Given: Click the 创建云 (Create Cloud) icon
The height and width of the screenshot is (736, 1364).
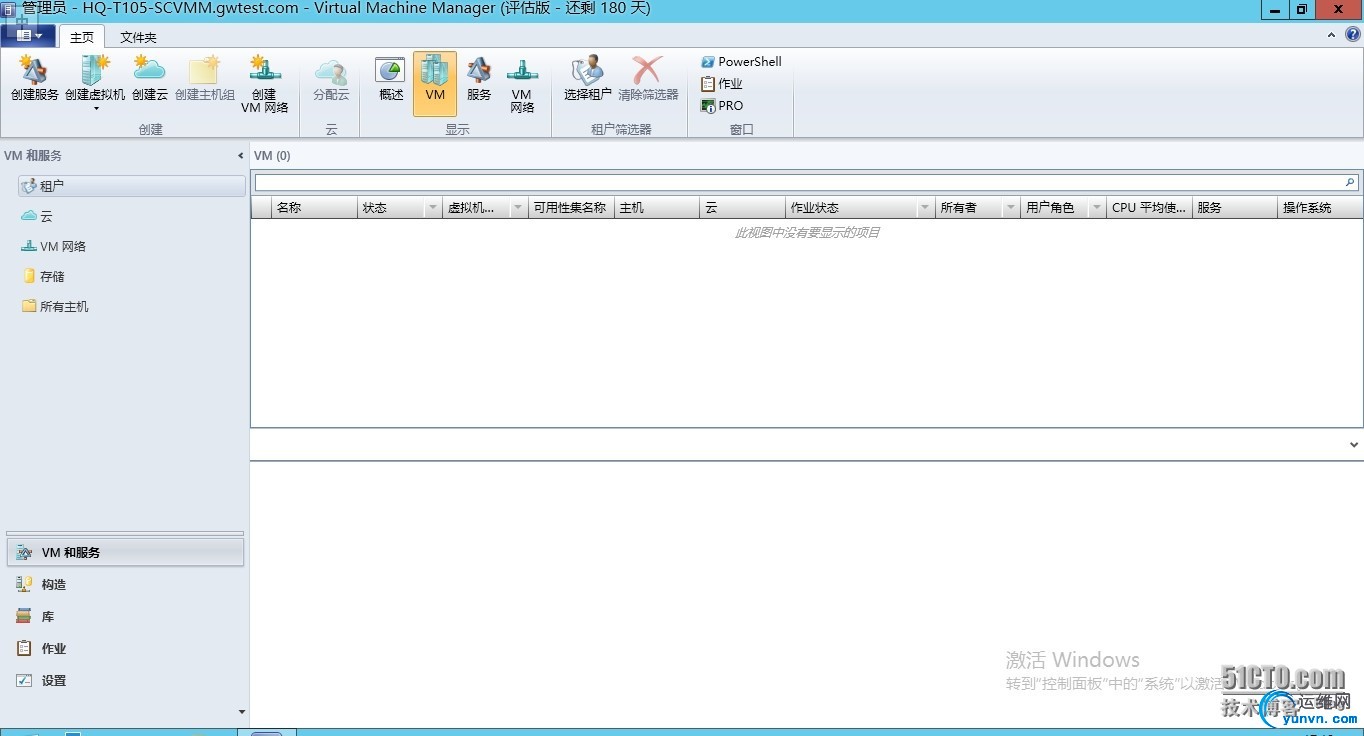Looking at the screenshot, I should point(150,79).
